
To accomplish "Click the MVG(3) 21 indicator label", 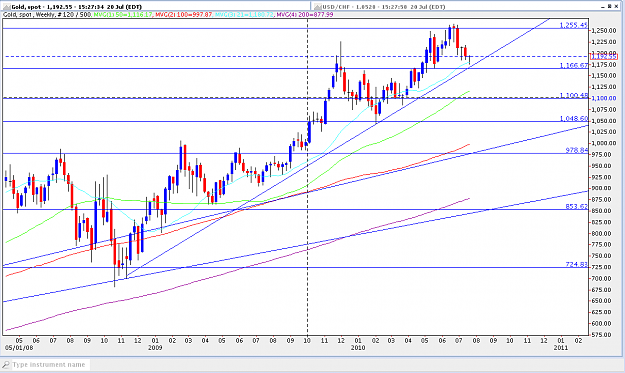I will [244, 14].
